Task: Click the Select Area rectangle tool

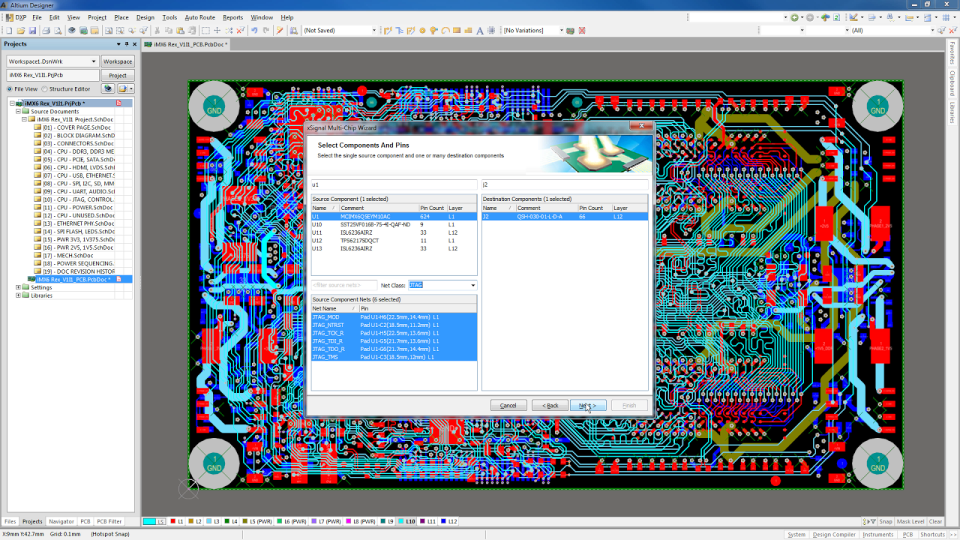Action: [206, 30]
